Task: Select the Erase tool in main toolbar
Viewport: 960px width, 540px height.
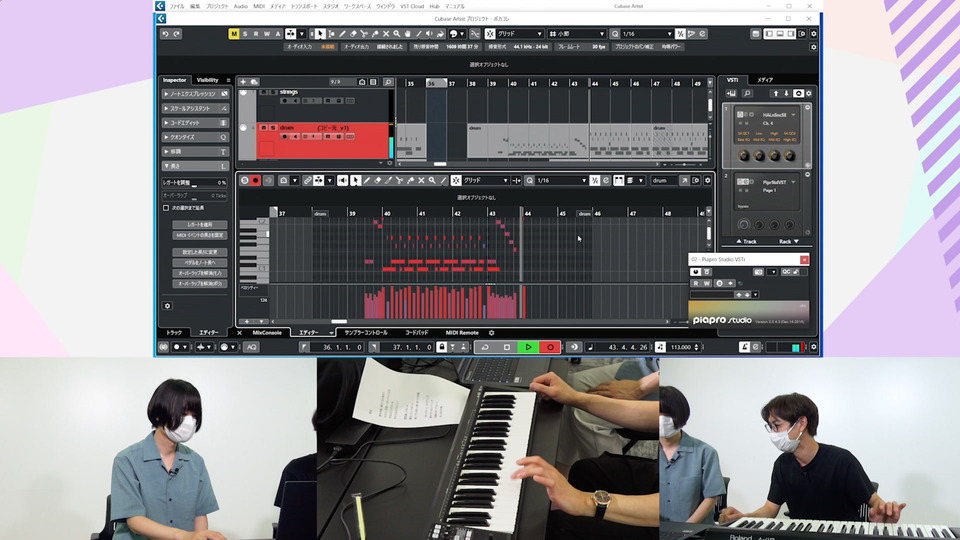Action: (x=353, y=34)
